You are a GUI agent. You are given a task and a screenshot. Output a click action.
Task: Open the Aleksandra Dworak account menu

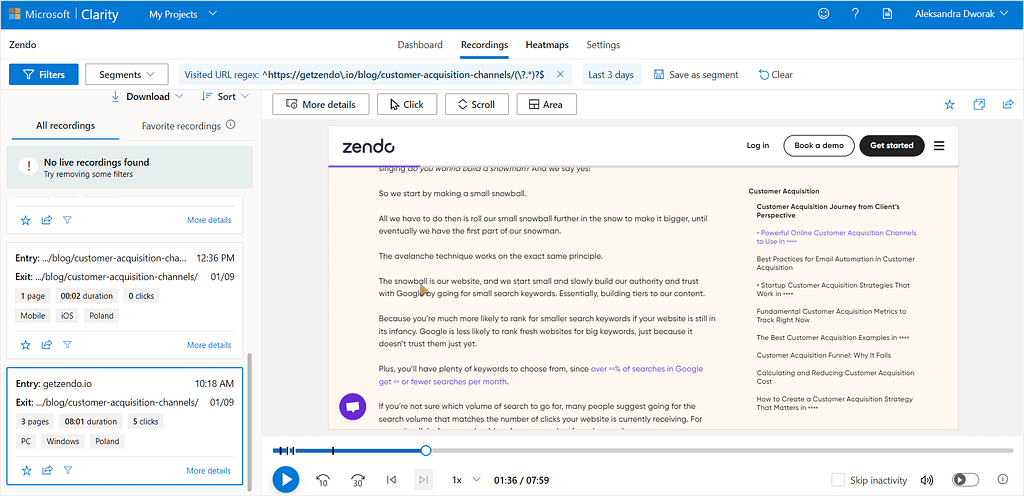(961, 14)
